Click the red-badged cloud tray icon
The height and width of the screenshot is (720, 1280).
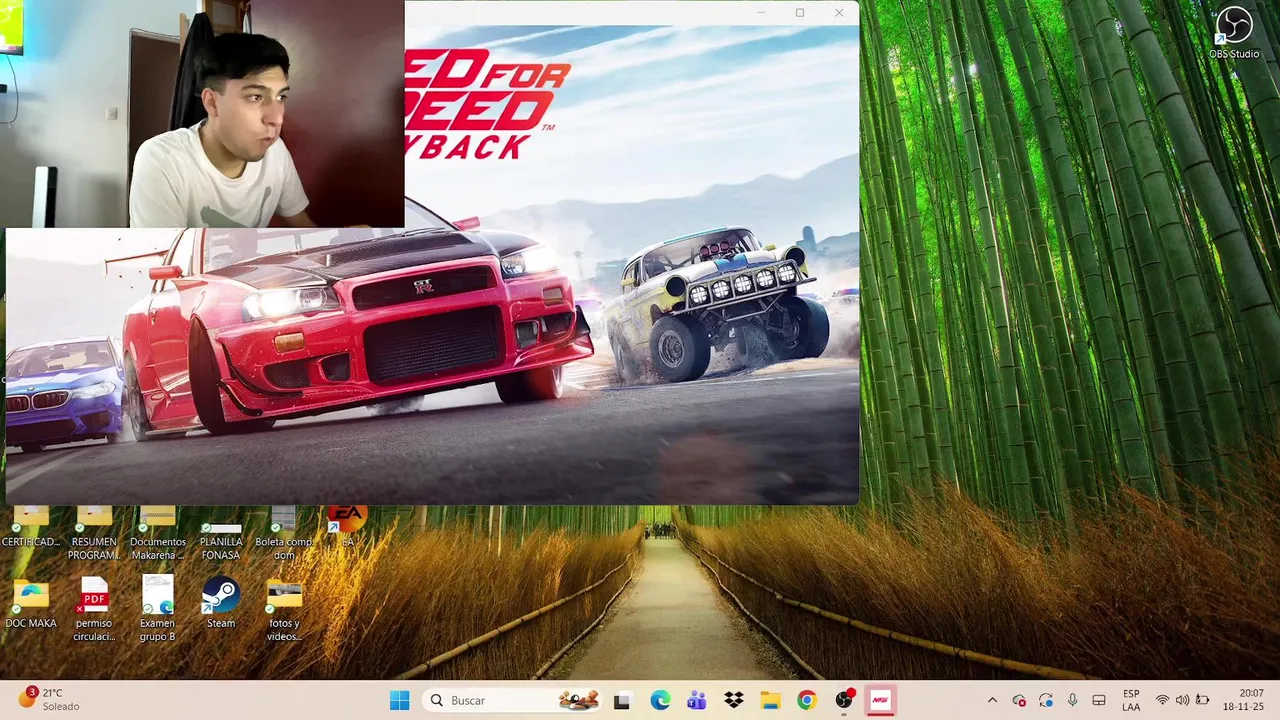(x=1019, y=700)
